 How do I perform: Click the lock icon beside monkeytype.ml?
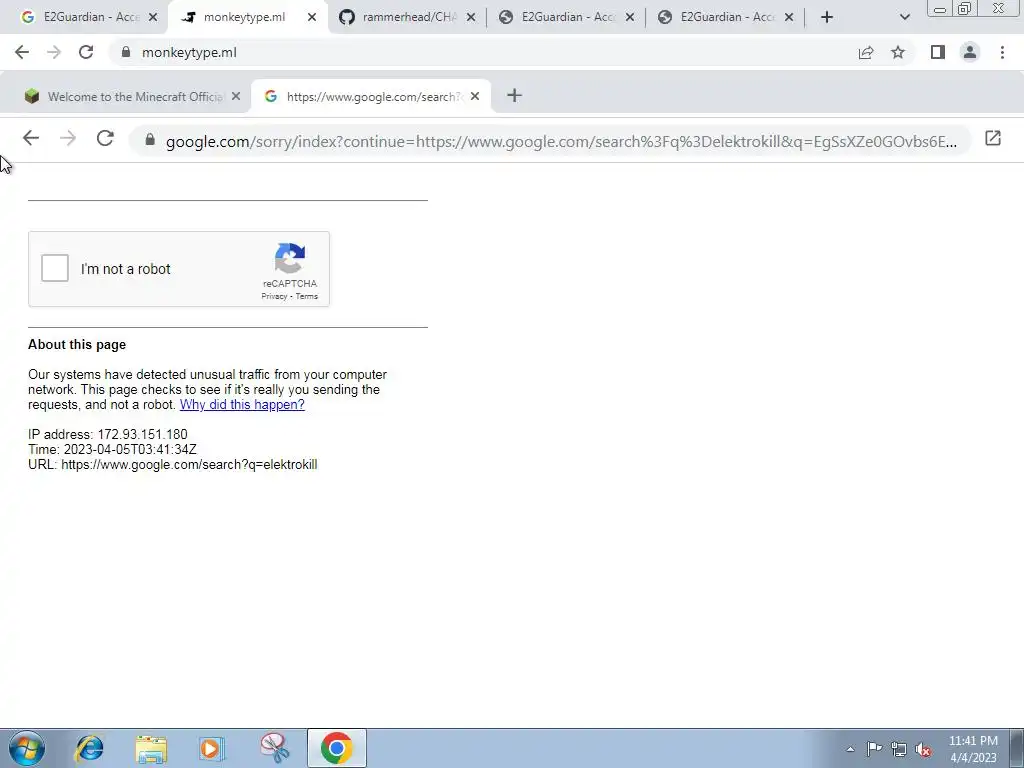click(x=126, y=52)
